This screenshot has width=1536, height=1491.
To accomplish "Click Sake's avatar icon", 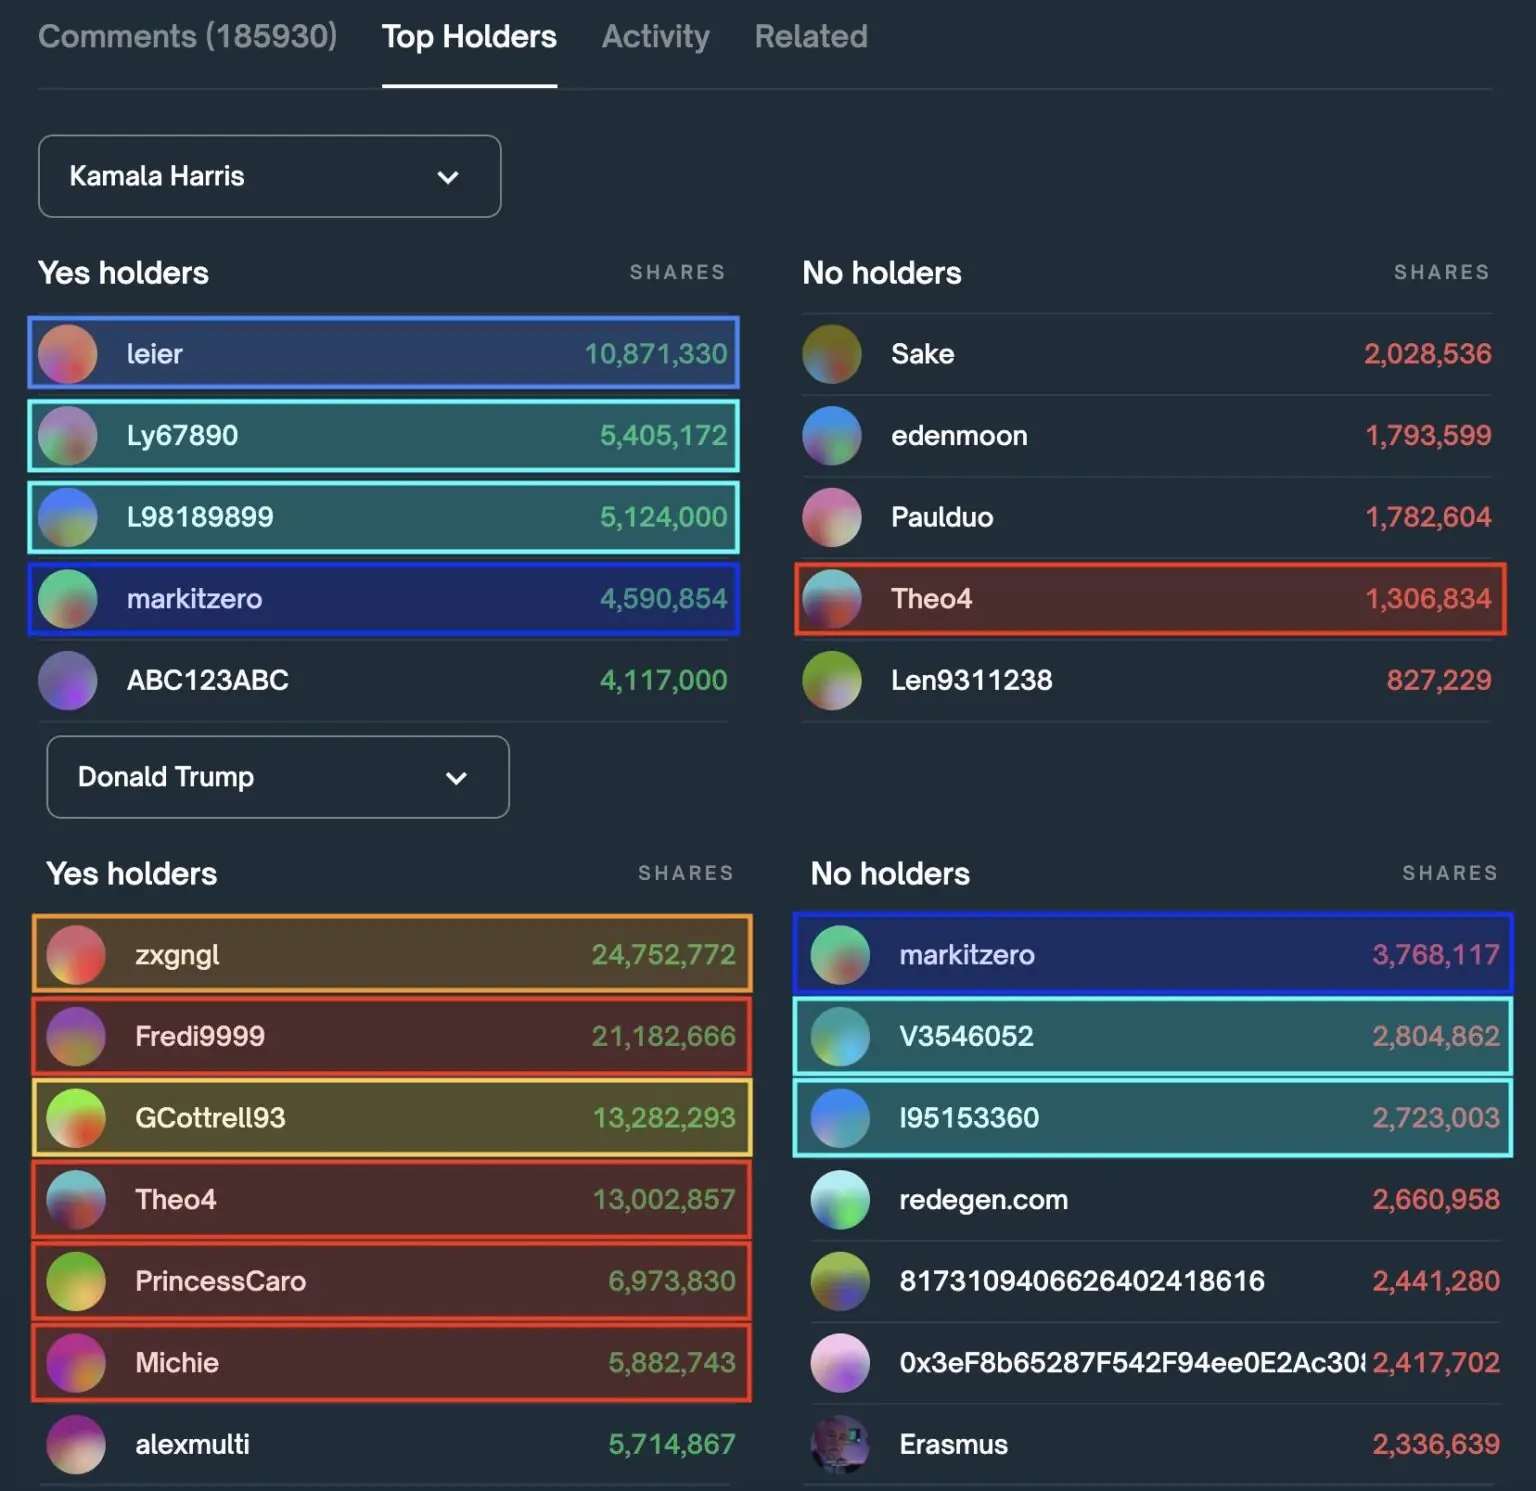I will (832, 354).
